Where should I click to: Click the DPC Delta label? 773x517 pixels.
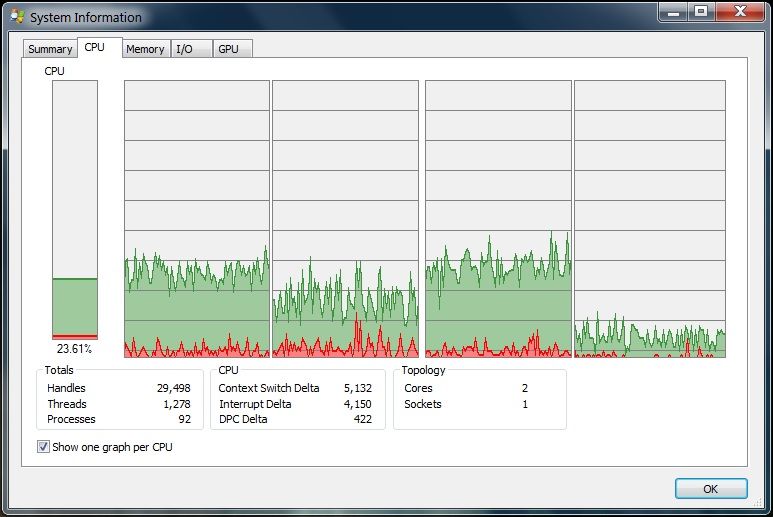243,419
